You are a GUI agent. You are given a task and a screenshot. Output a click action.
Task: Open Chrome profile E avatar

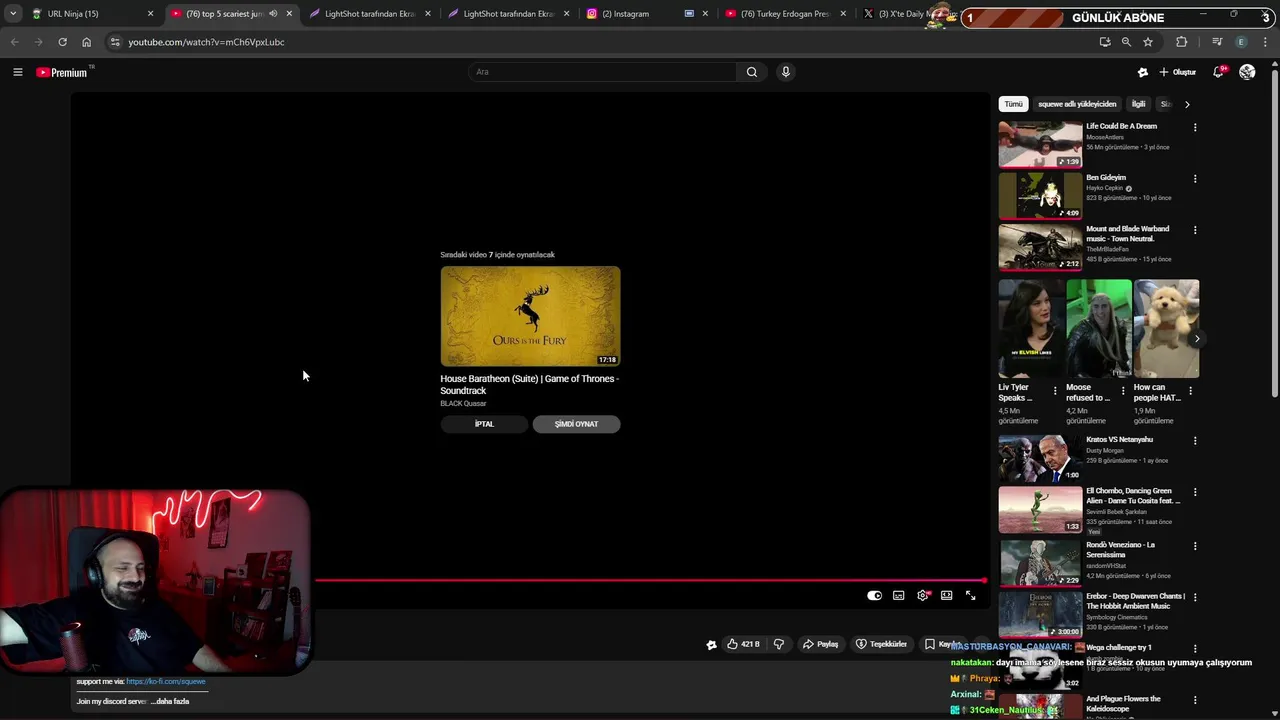[1241, 42]
